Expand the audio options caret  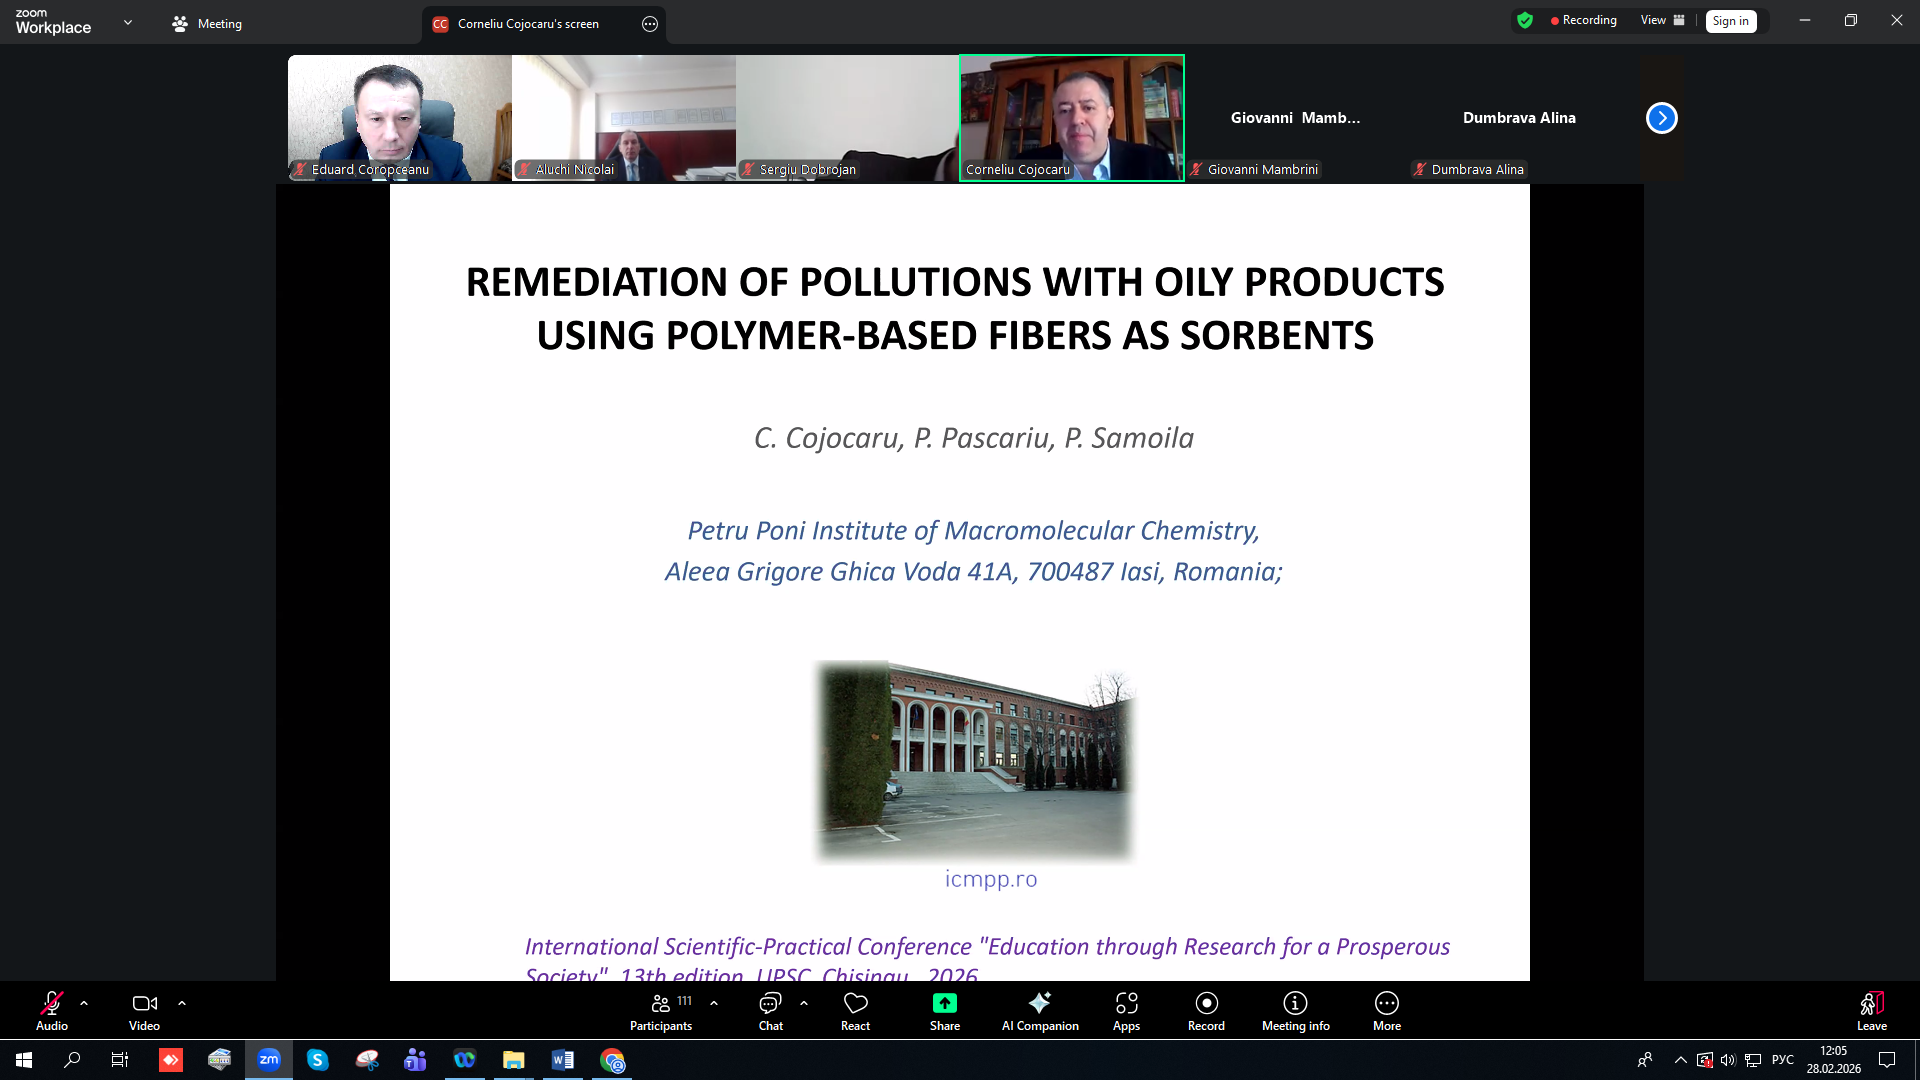84,1003
